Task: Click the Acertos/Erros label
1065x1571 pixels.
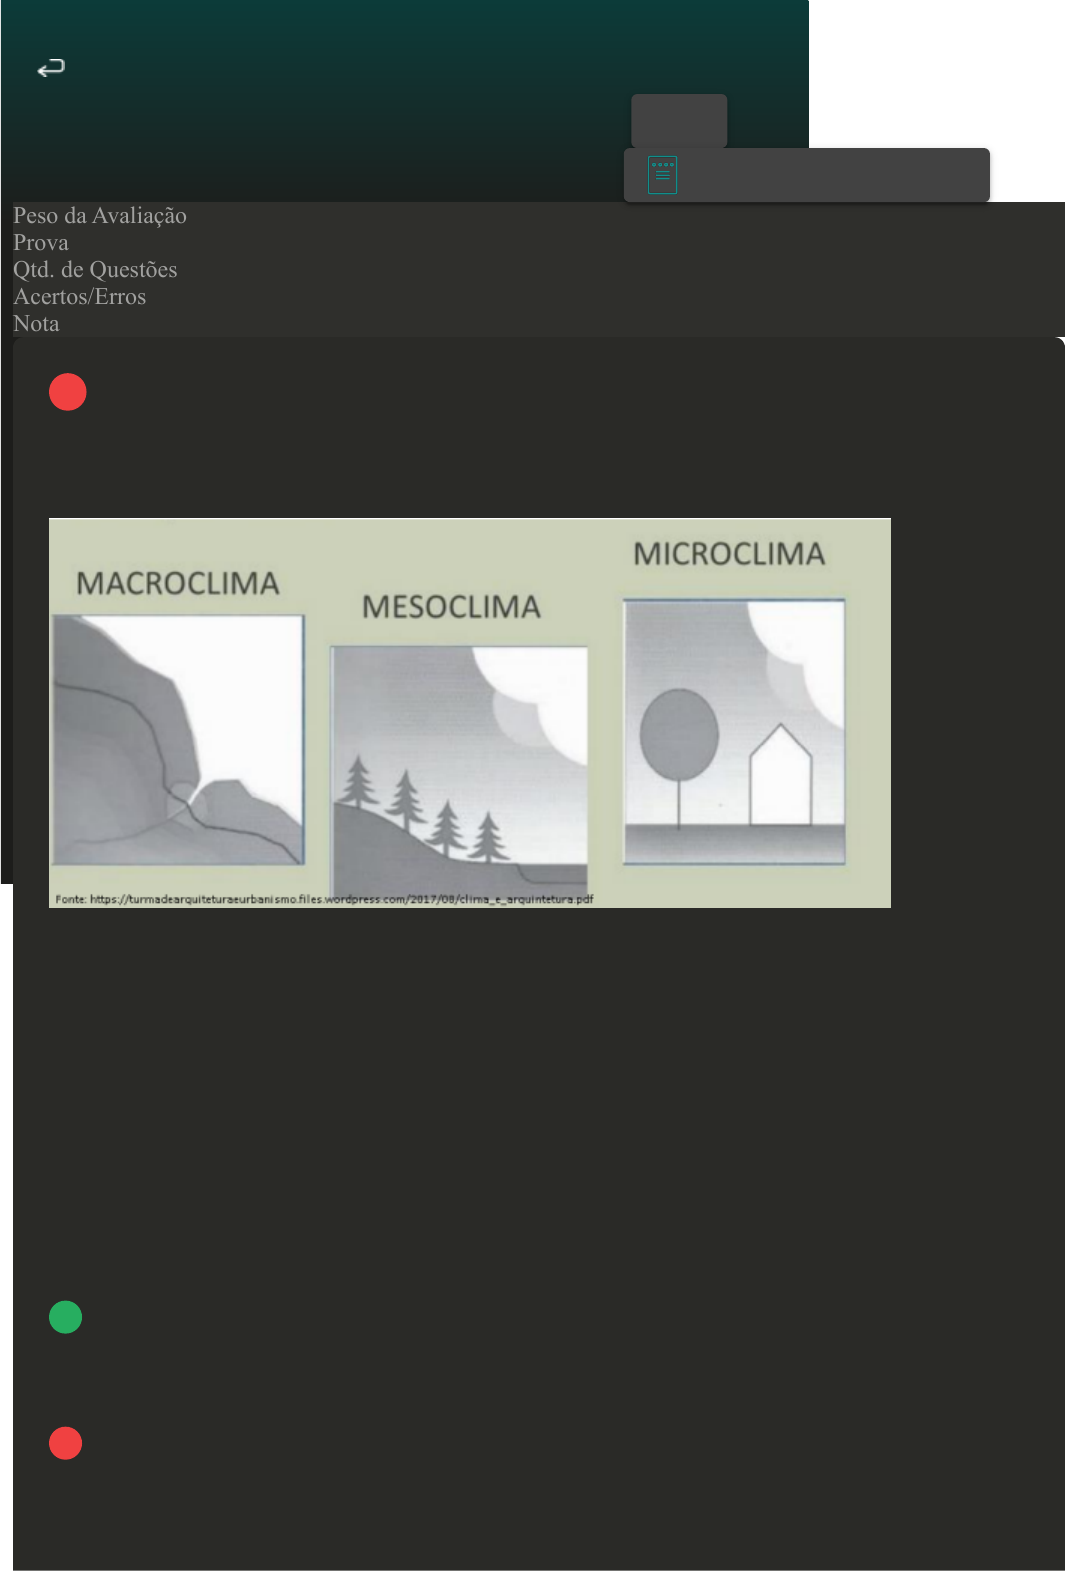Action: pos(80,297)
